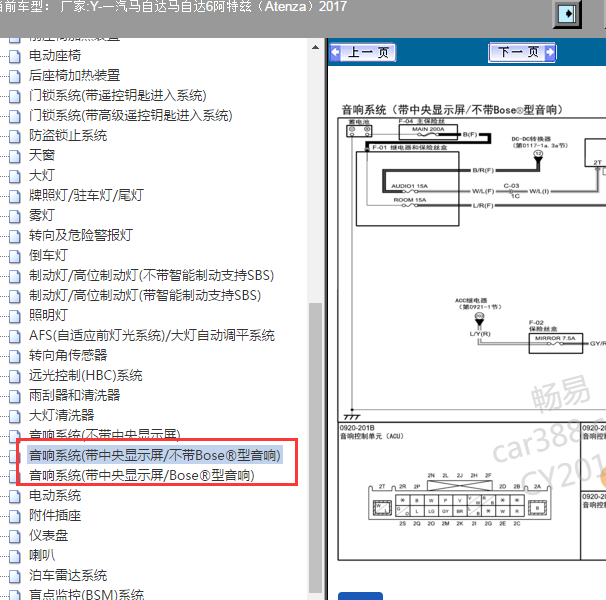Open 雨刮器和清洗器 entry
This screenshot has height=600, width=606.
point(75,395)
